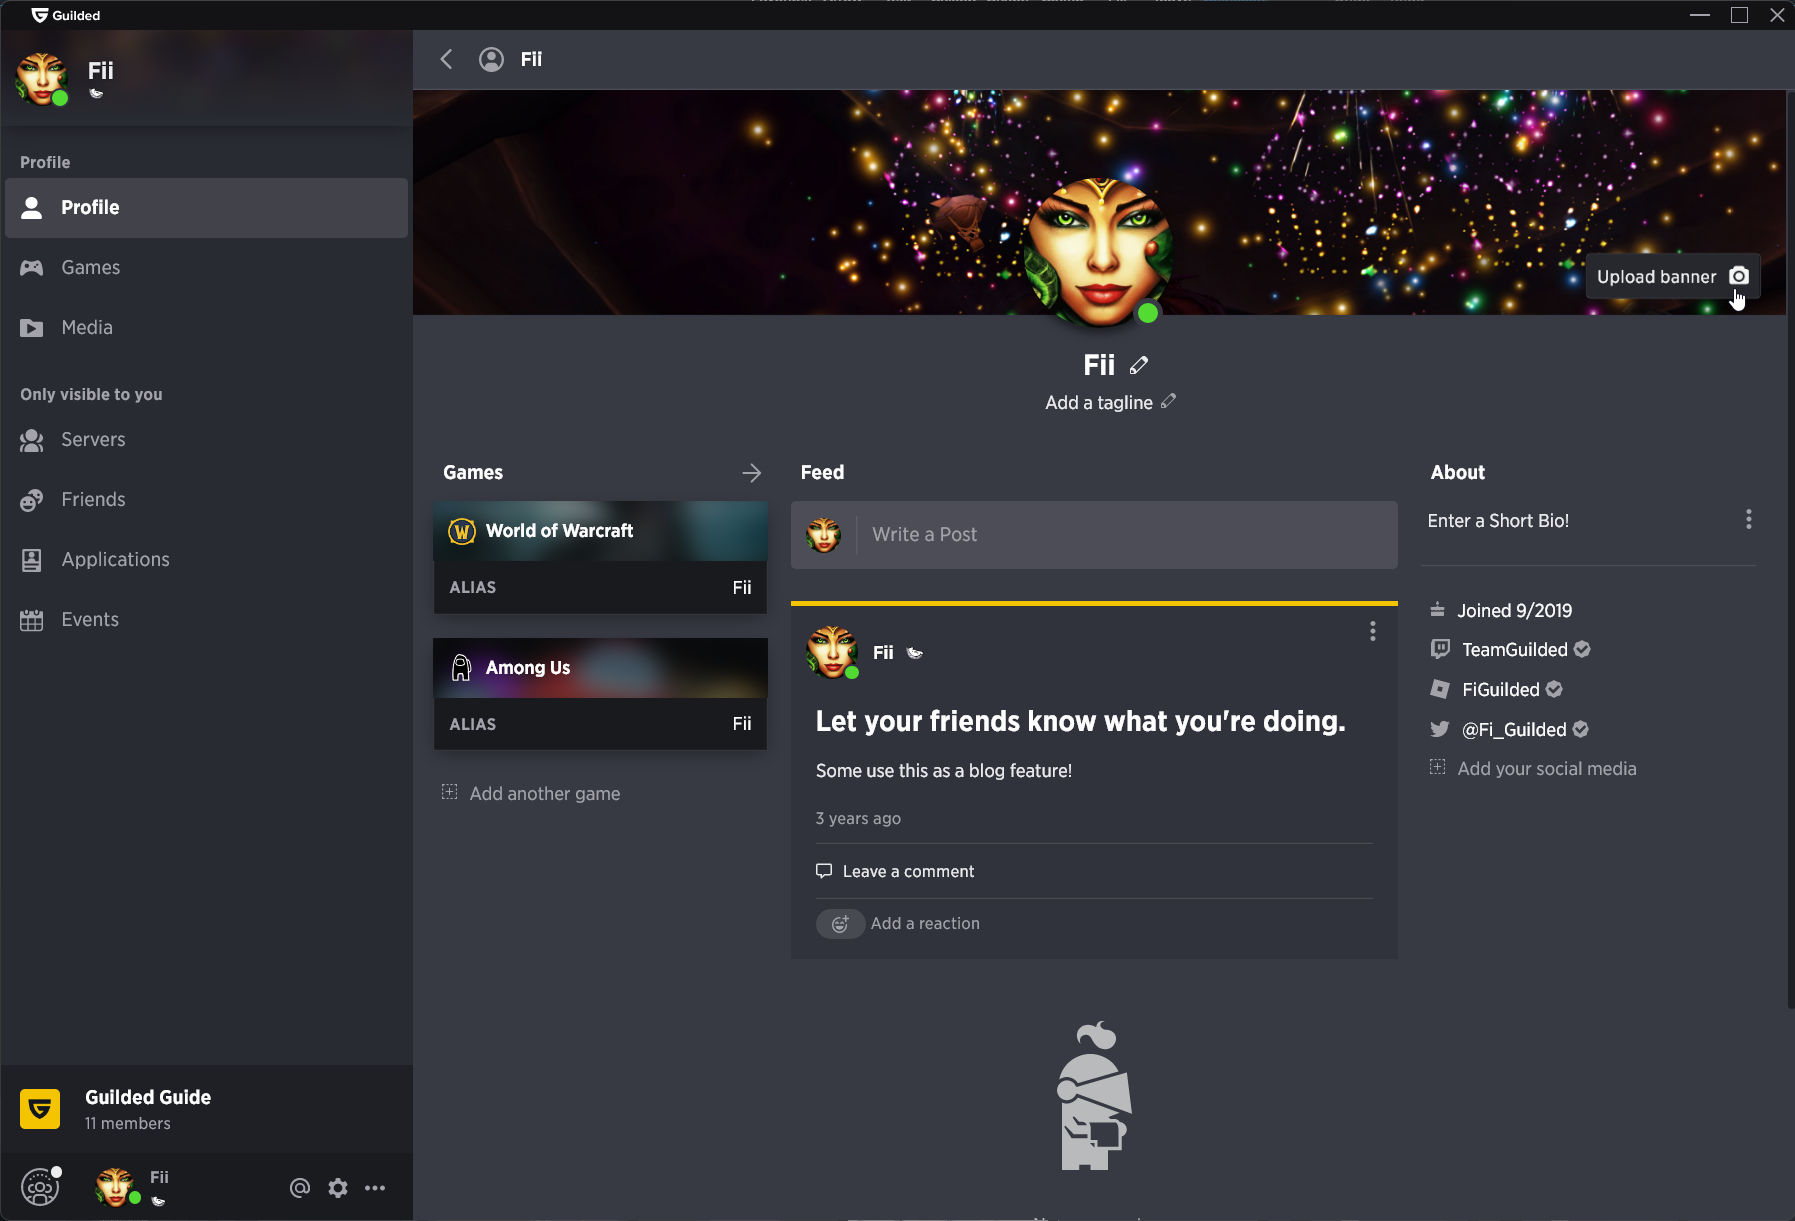Open more options ellipsis in bottom bar
1795x1221 pixels.
[375, 1188]
